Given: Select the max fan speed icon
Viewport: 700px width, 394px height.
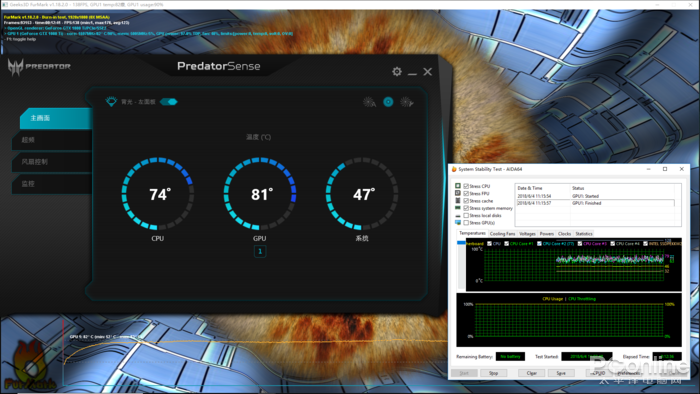Looking at the screenshot, I should point(407,102).
